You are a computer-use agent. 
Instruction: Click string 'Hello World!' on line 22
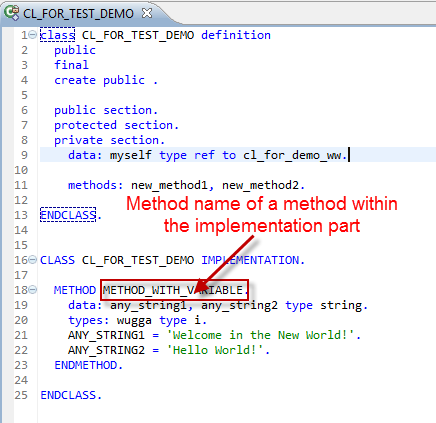215,350
